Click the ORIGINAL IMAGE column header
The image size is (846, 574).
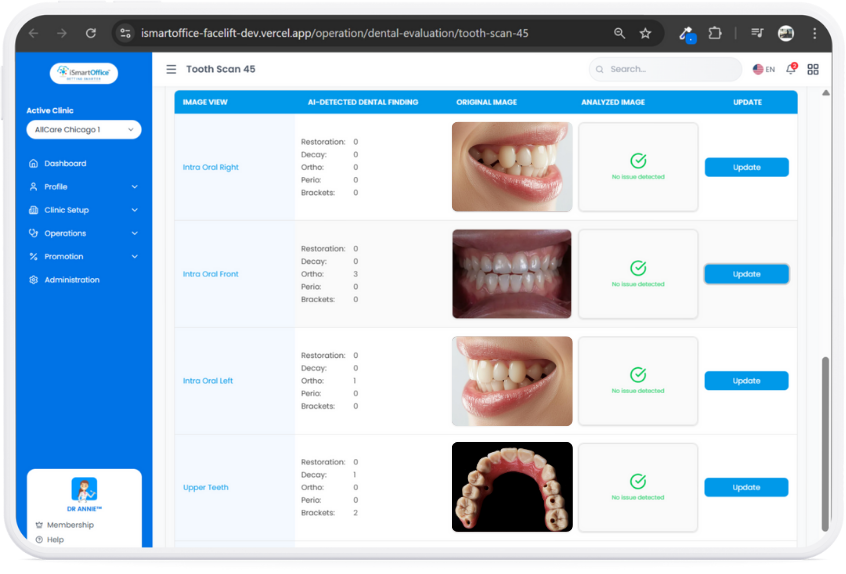point(487,102)
